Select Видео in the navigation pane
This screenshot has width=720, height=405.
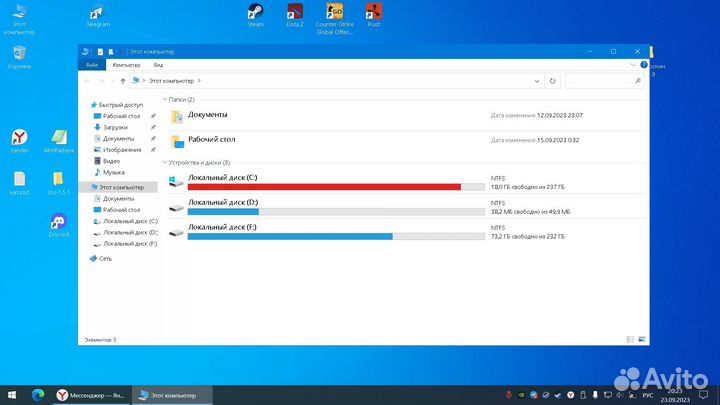click(107, 161)
